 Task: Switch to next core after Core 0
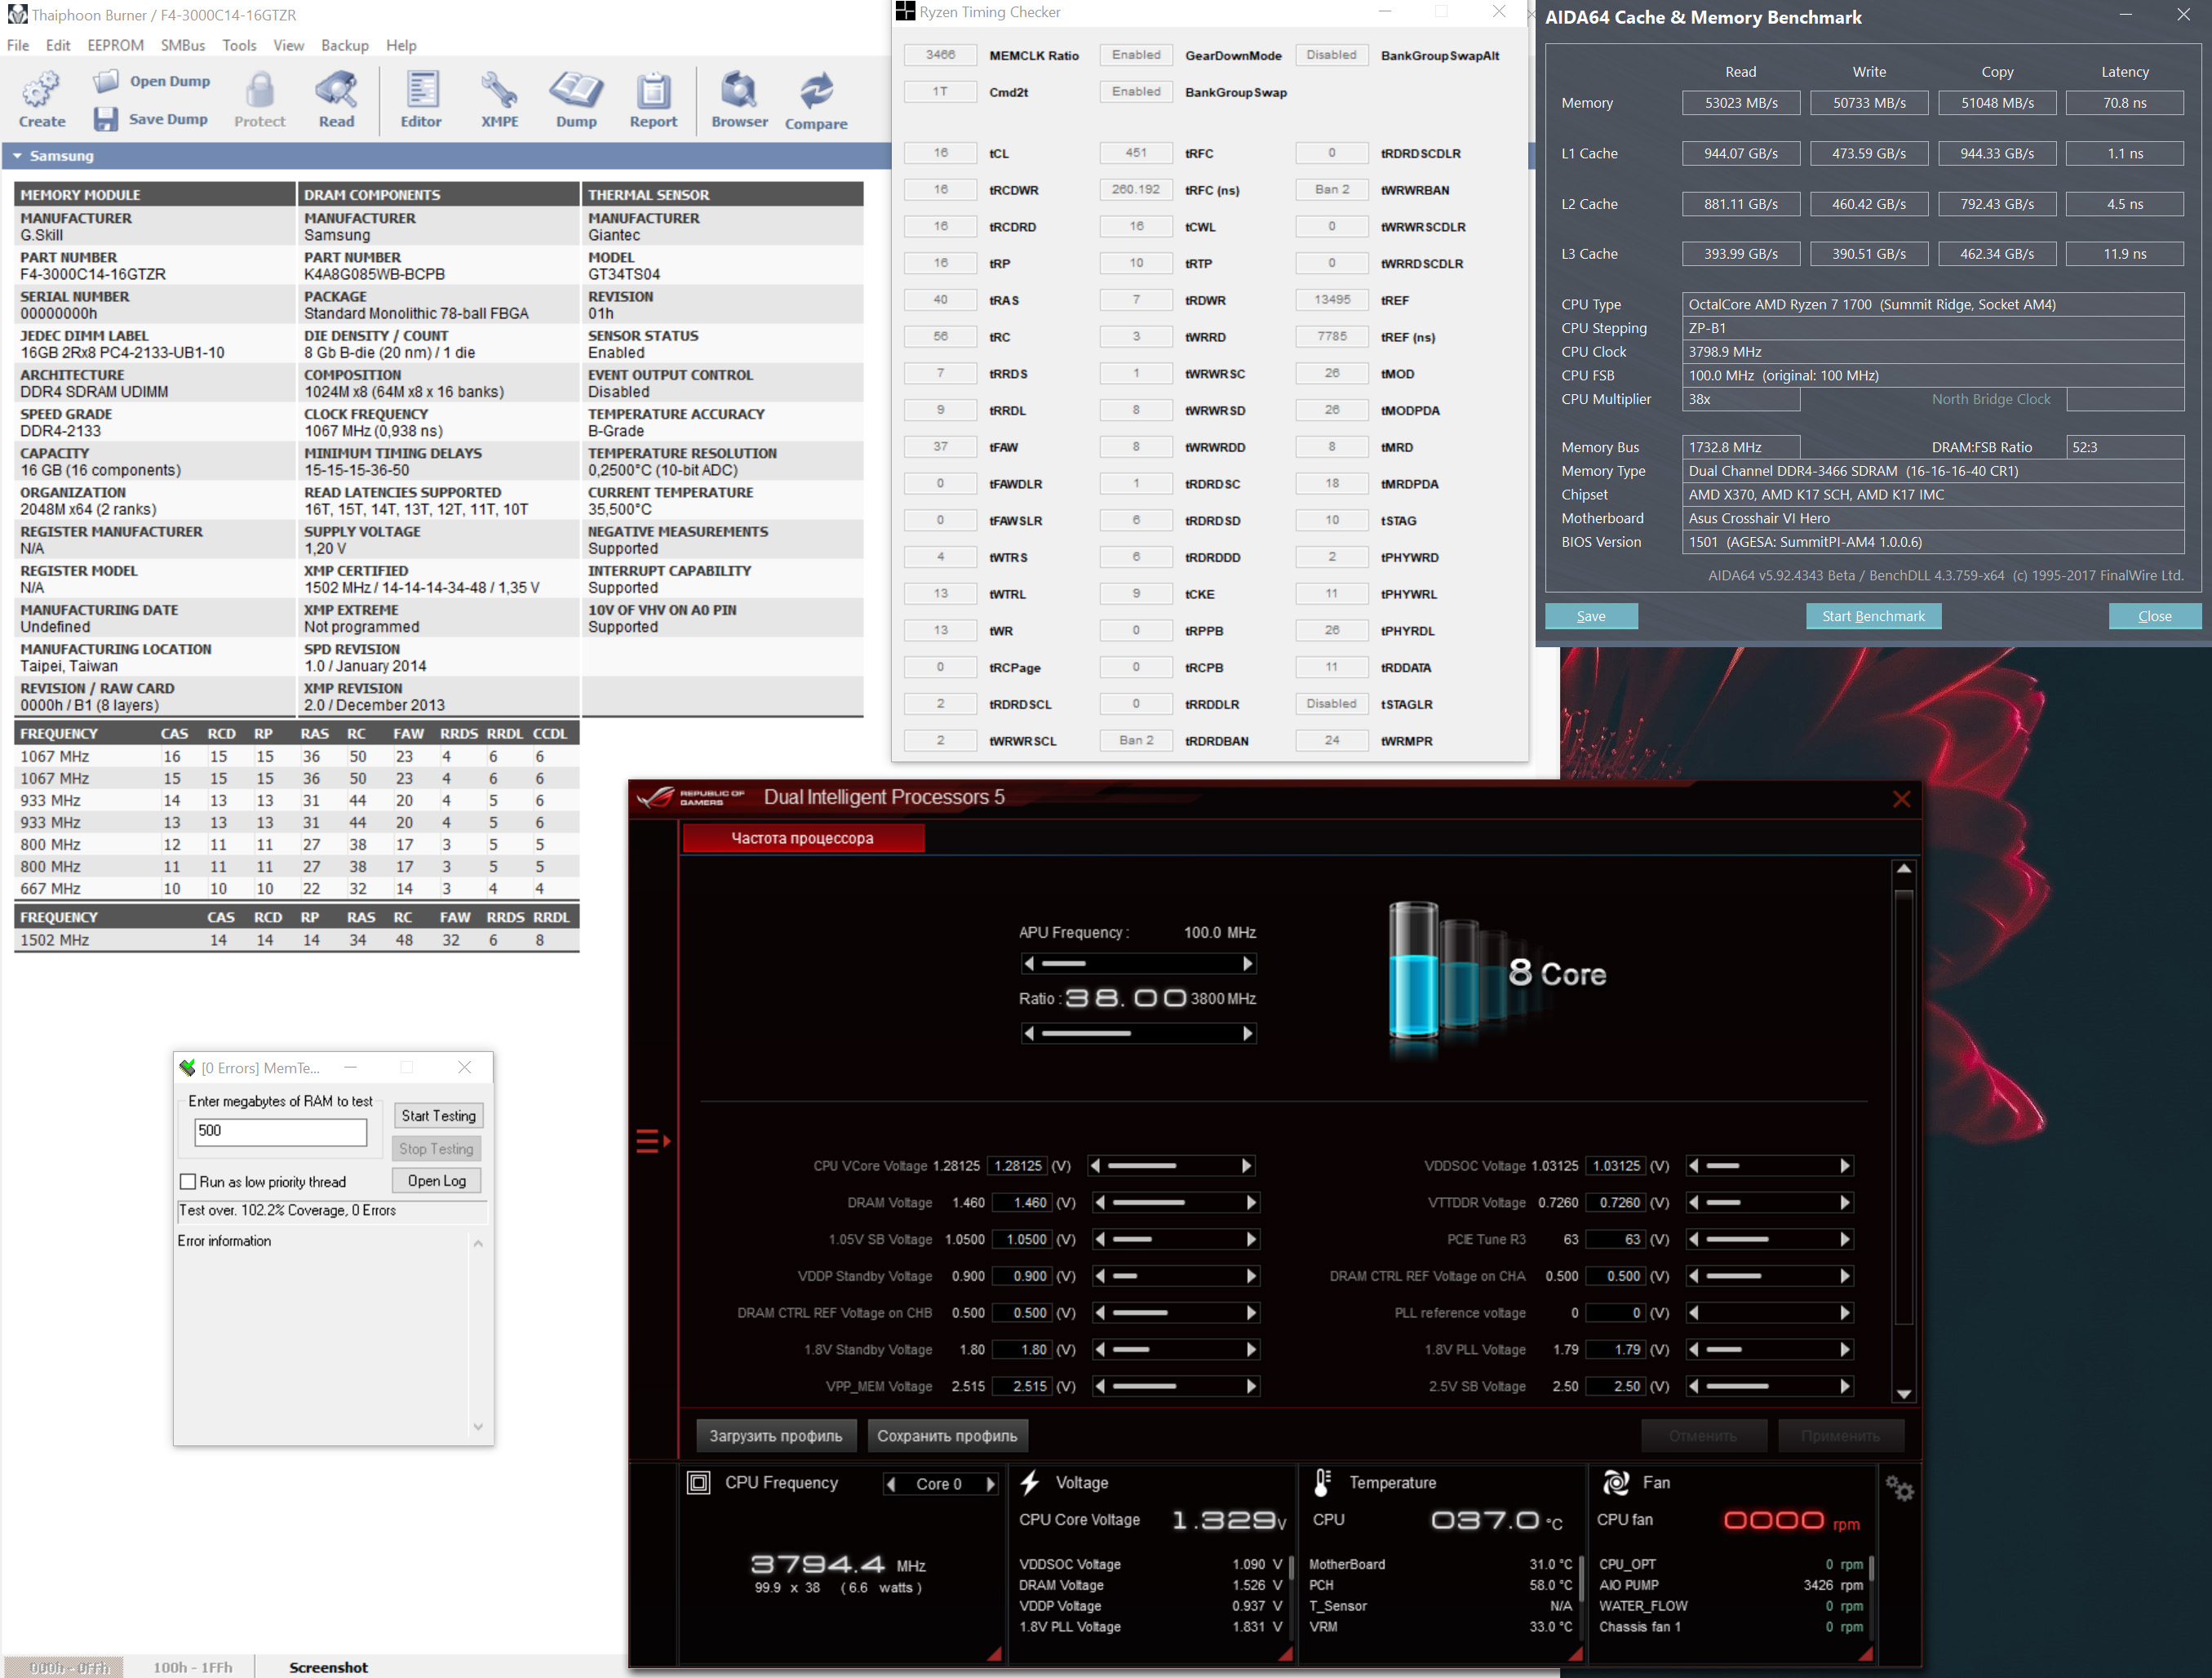(x=990, y=1484)
